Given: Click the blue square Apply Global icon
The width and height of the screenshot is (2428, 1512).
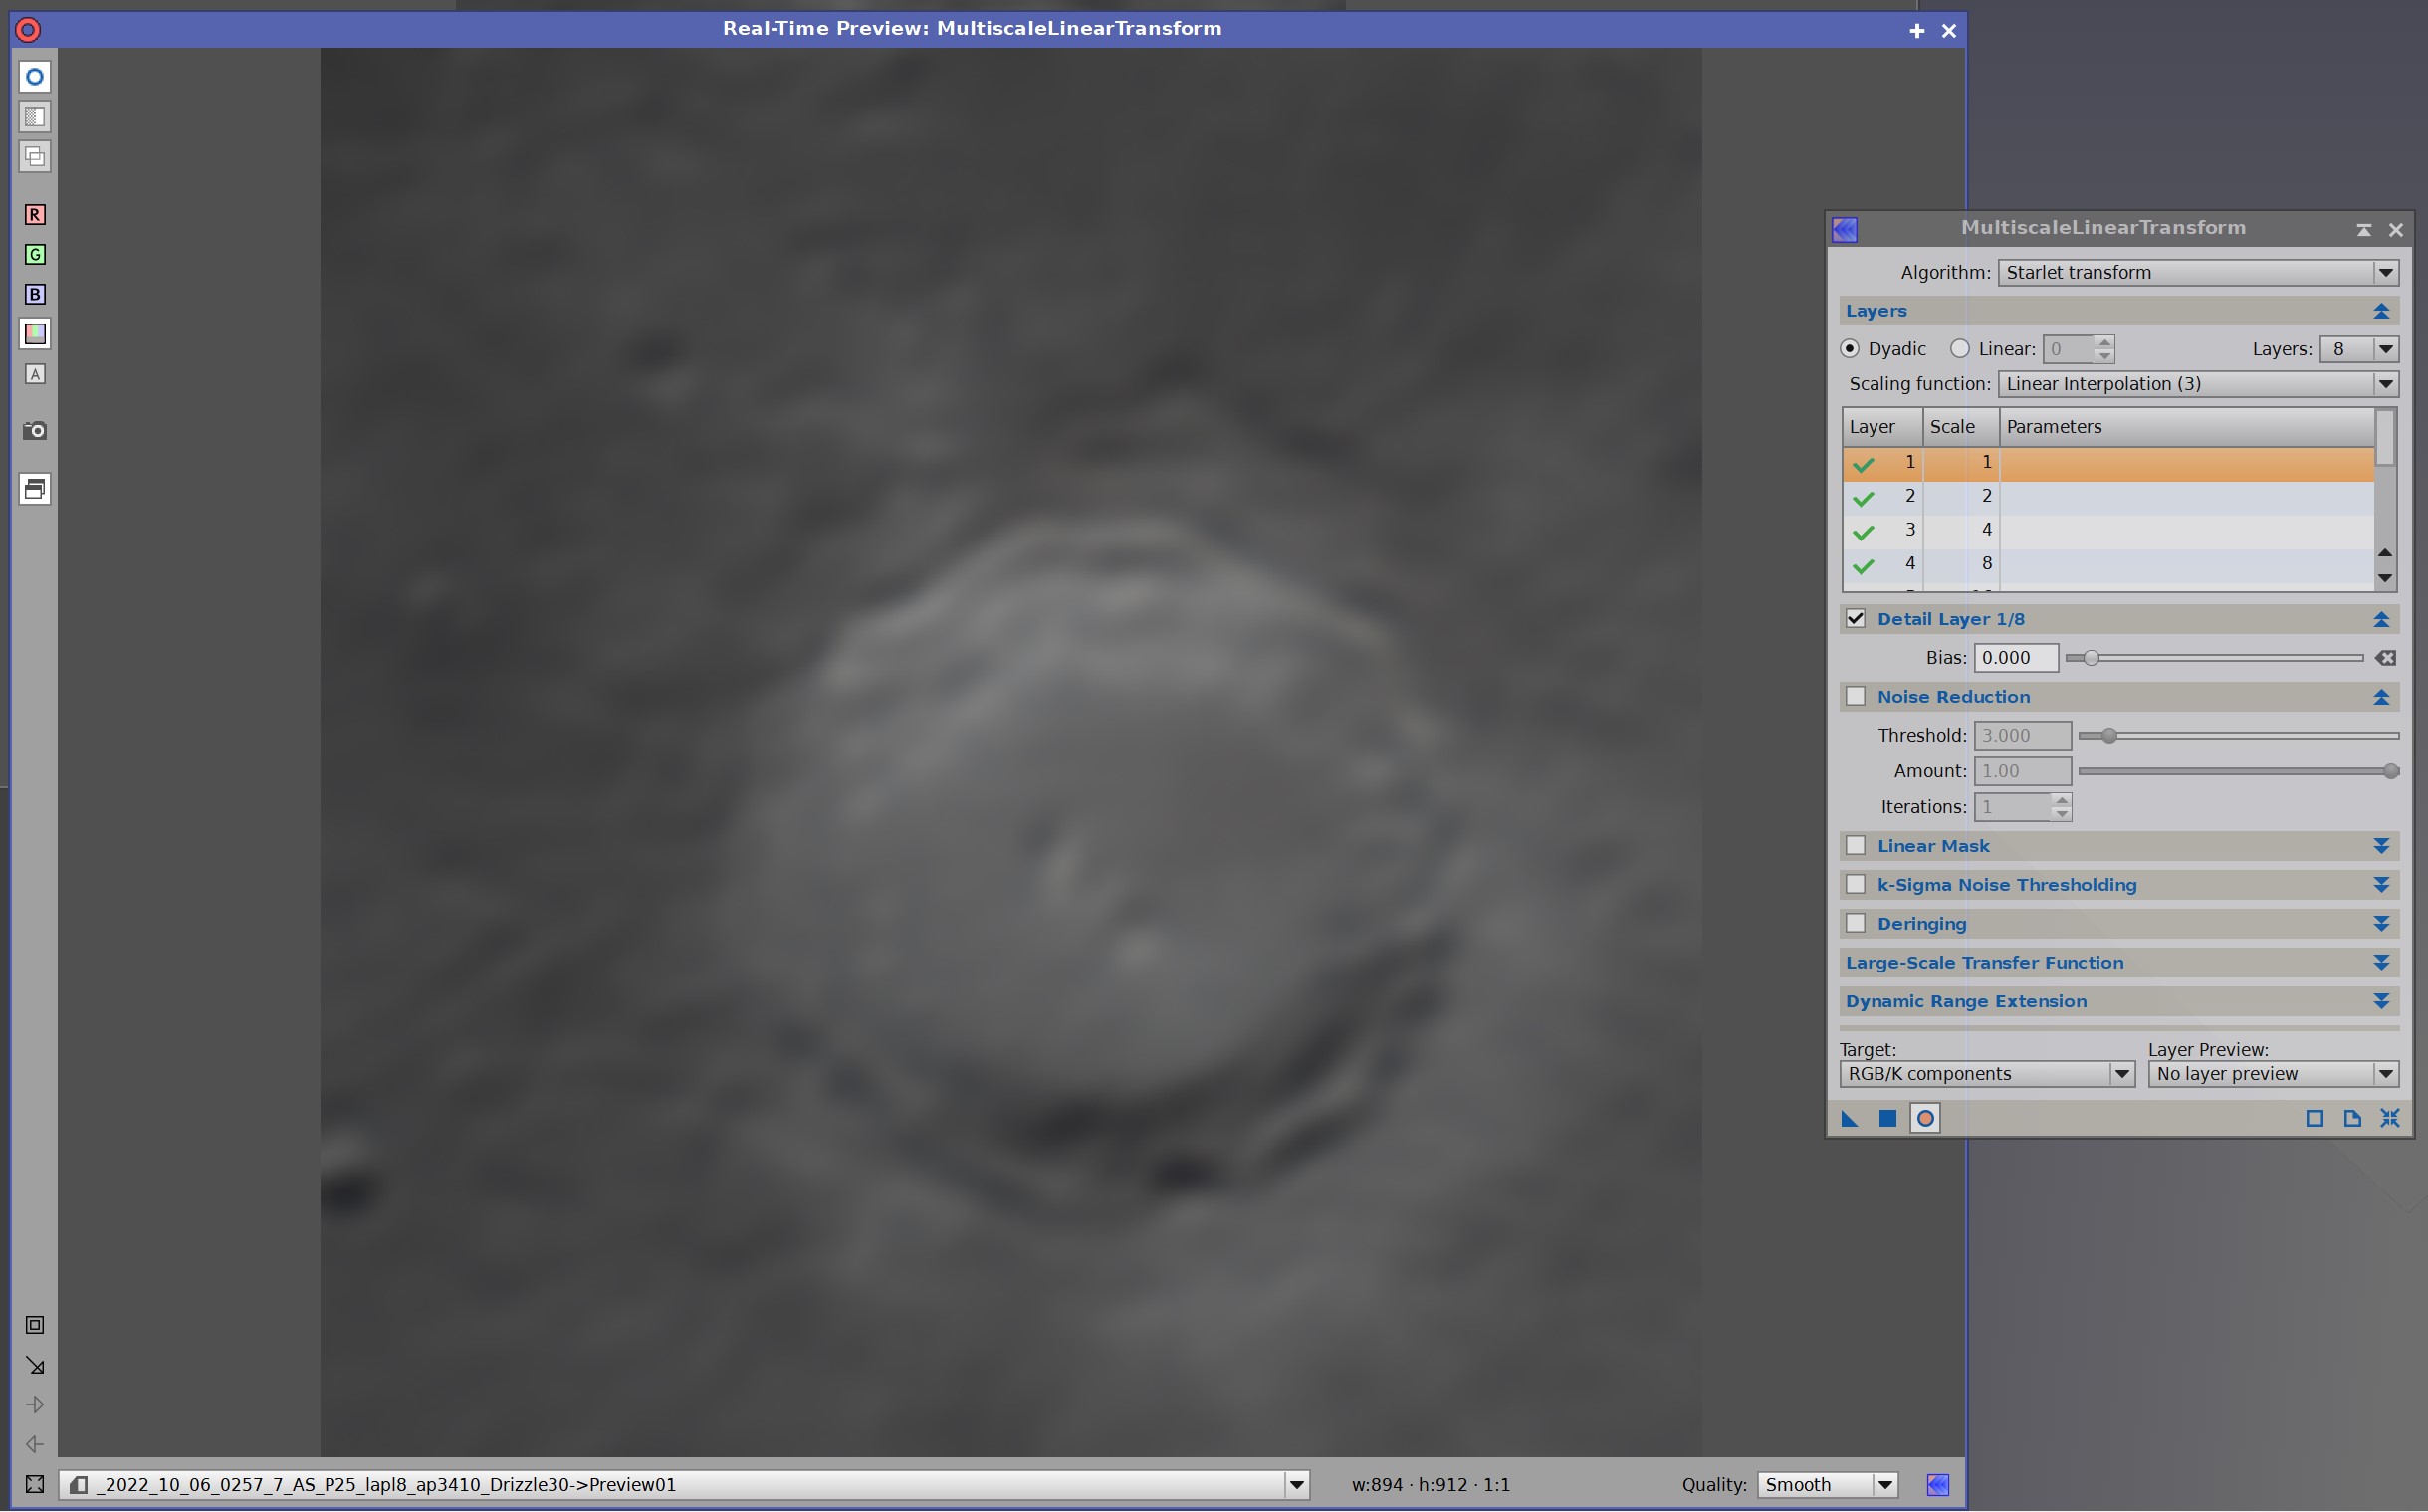Looking at the screenshot, I should click(x=1887, y=1119).
